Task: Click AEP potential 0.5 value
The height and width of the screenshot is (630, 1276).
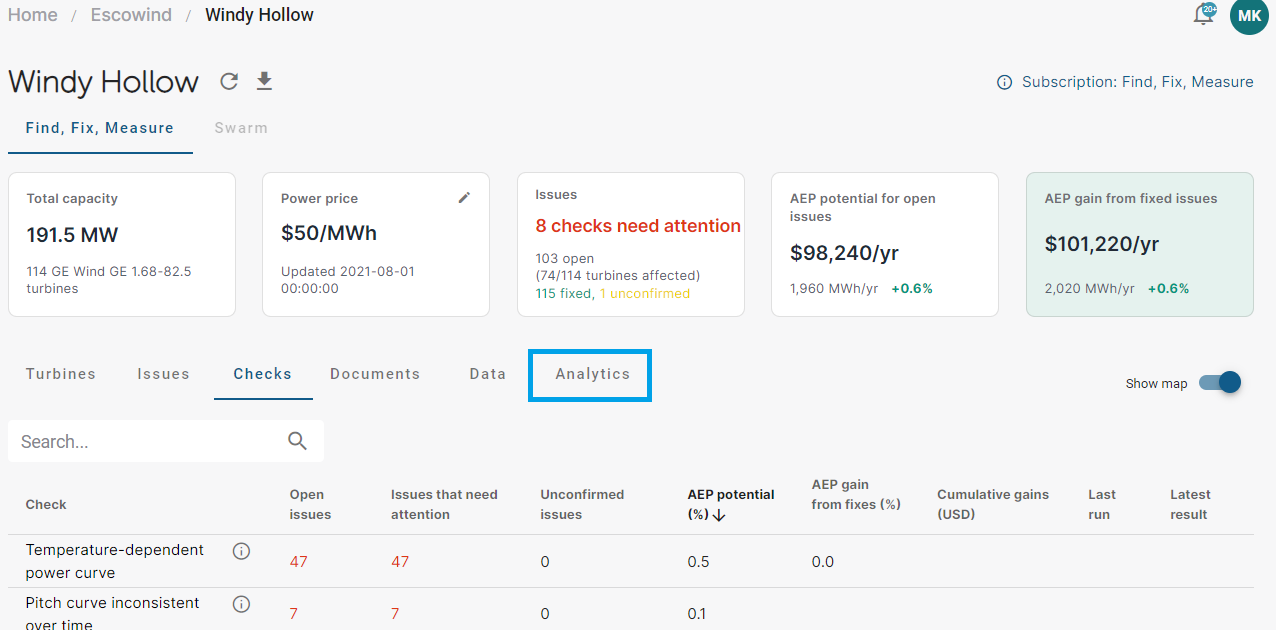Action: tap(698, 561)
